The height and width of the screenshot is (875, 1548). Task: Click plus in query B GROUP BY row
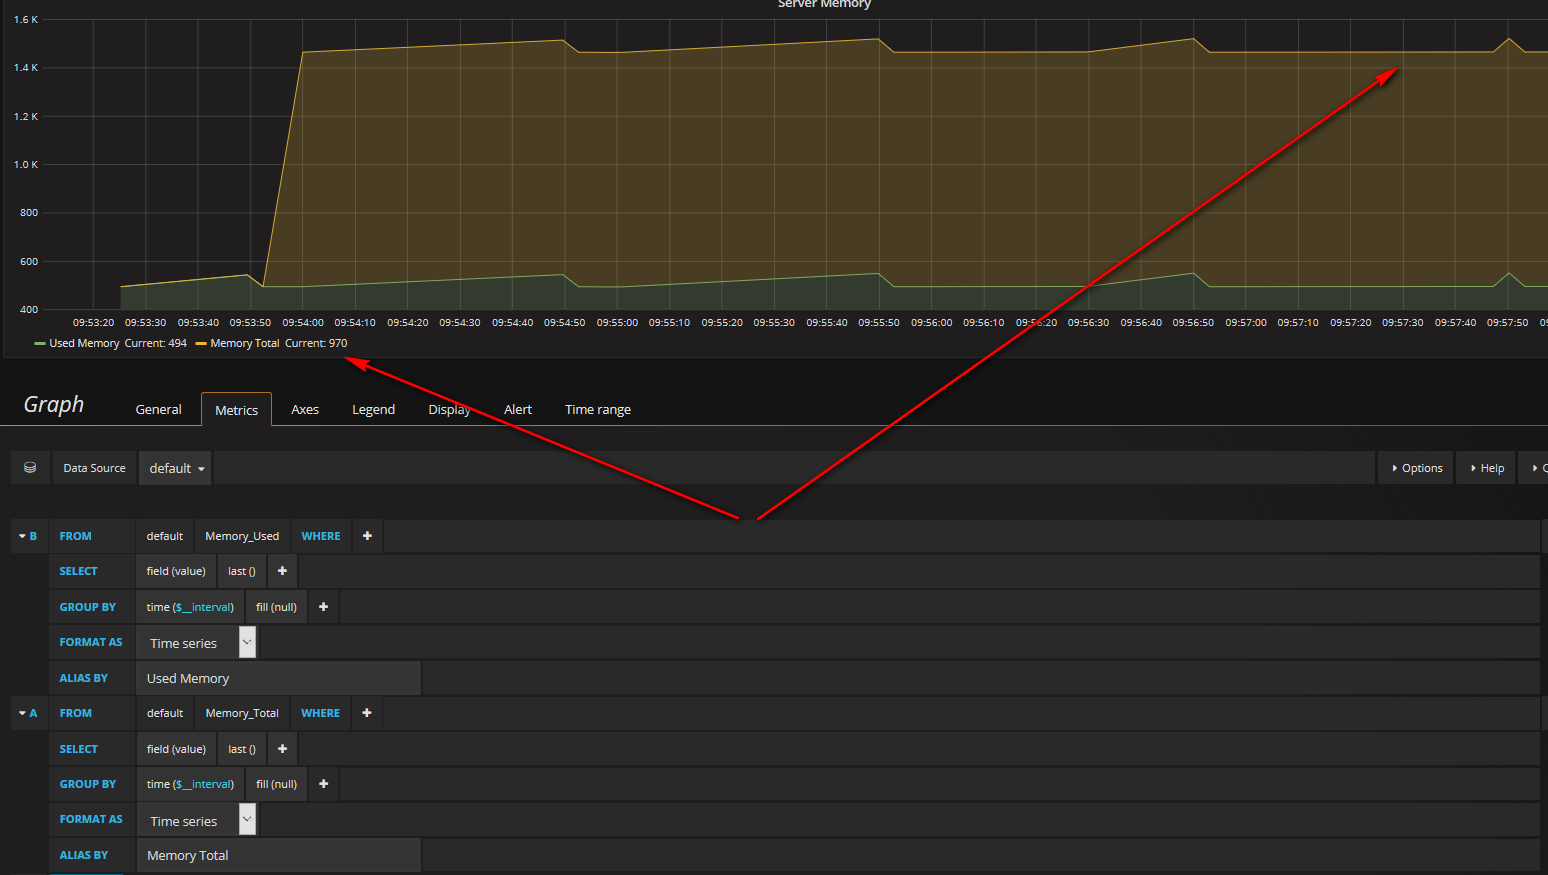323,607
